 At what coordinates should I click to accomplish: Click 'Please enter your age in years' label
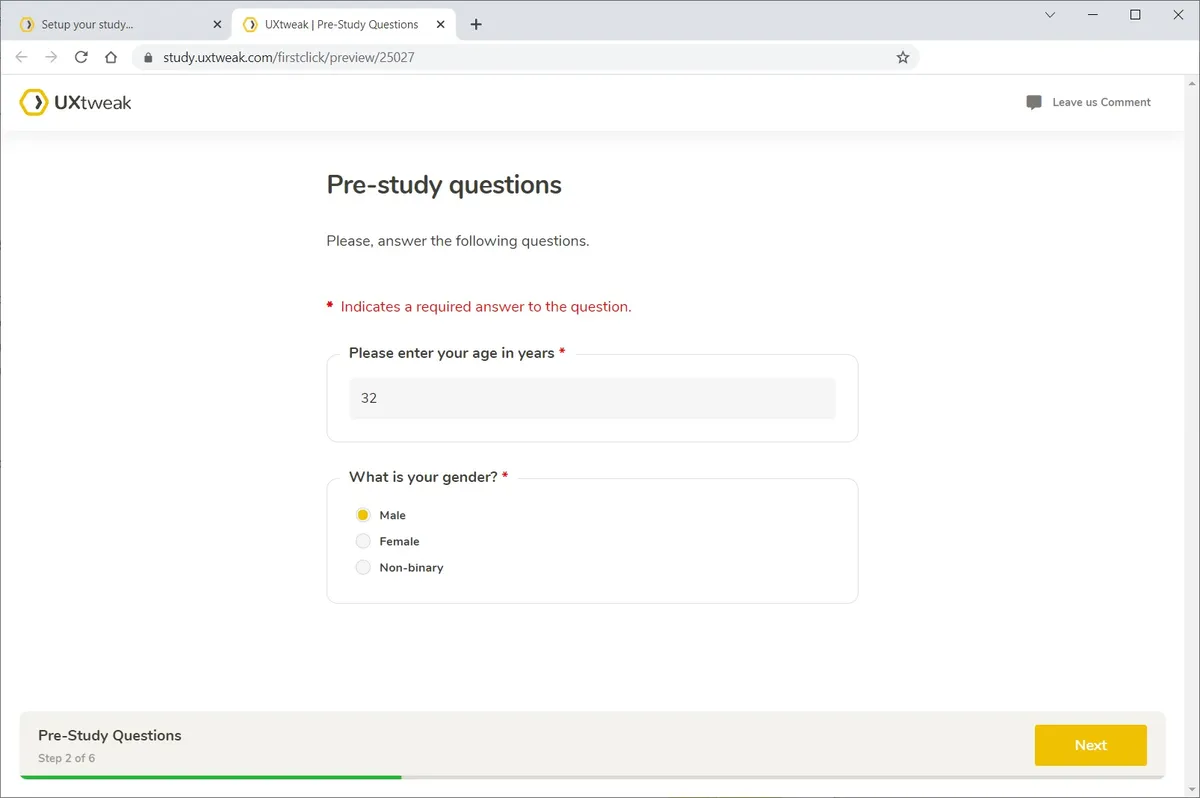tap(452, 353)
